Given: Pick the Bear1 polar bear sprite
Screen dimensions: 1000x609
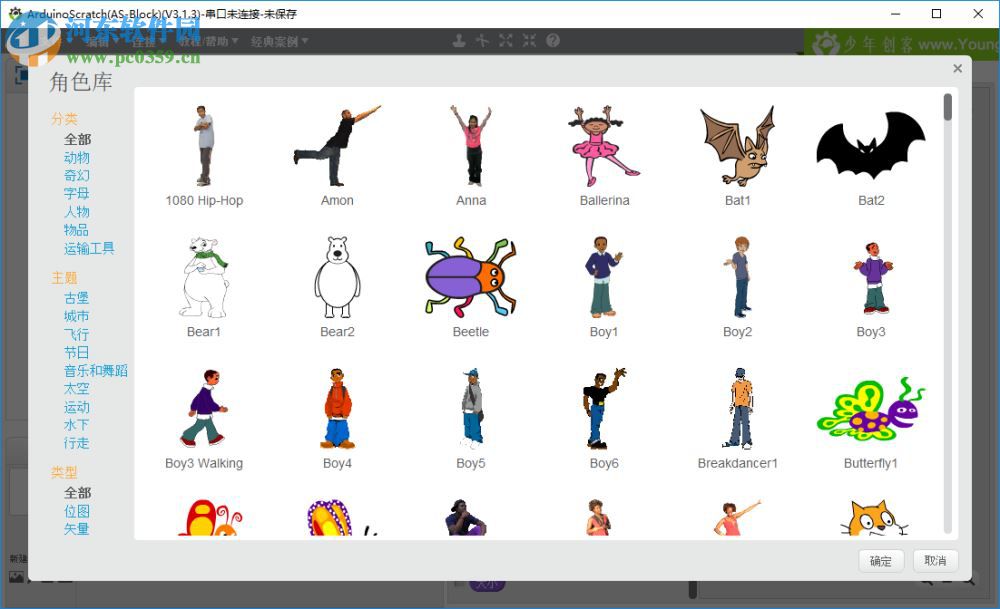Looking at the screenshot, I should [x=204, y=287].
